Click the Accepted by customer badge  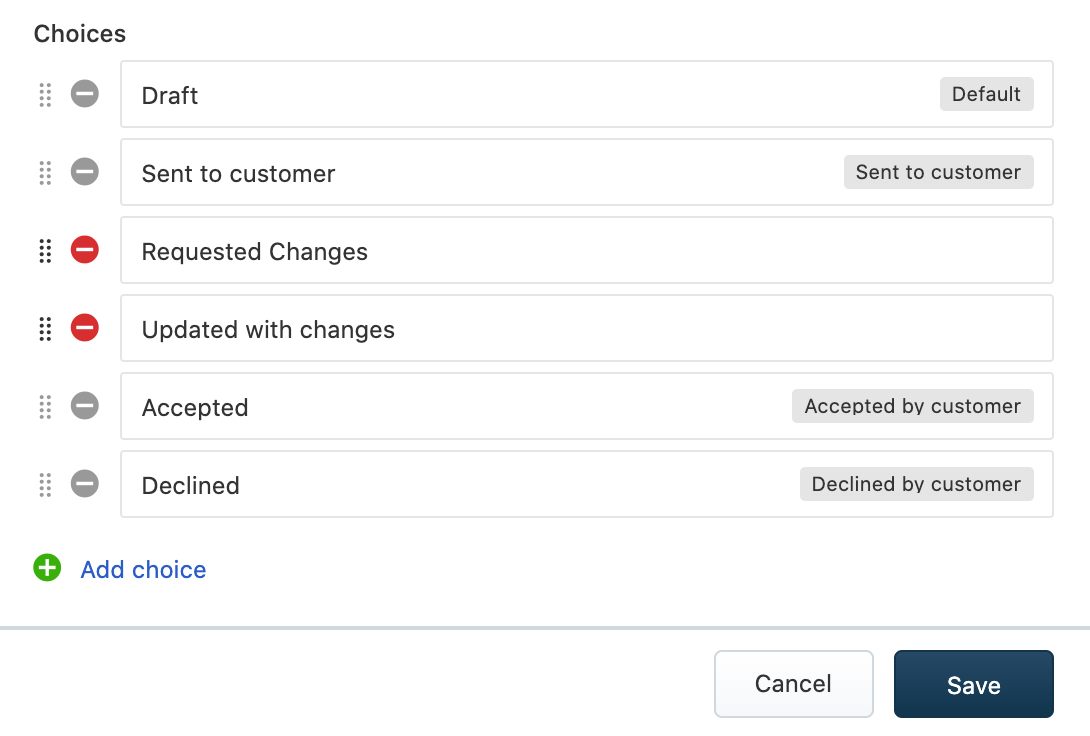[x=912, y=406]
